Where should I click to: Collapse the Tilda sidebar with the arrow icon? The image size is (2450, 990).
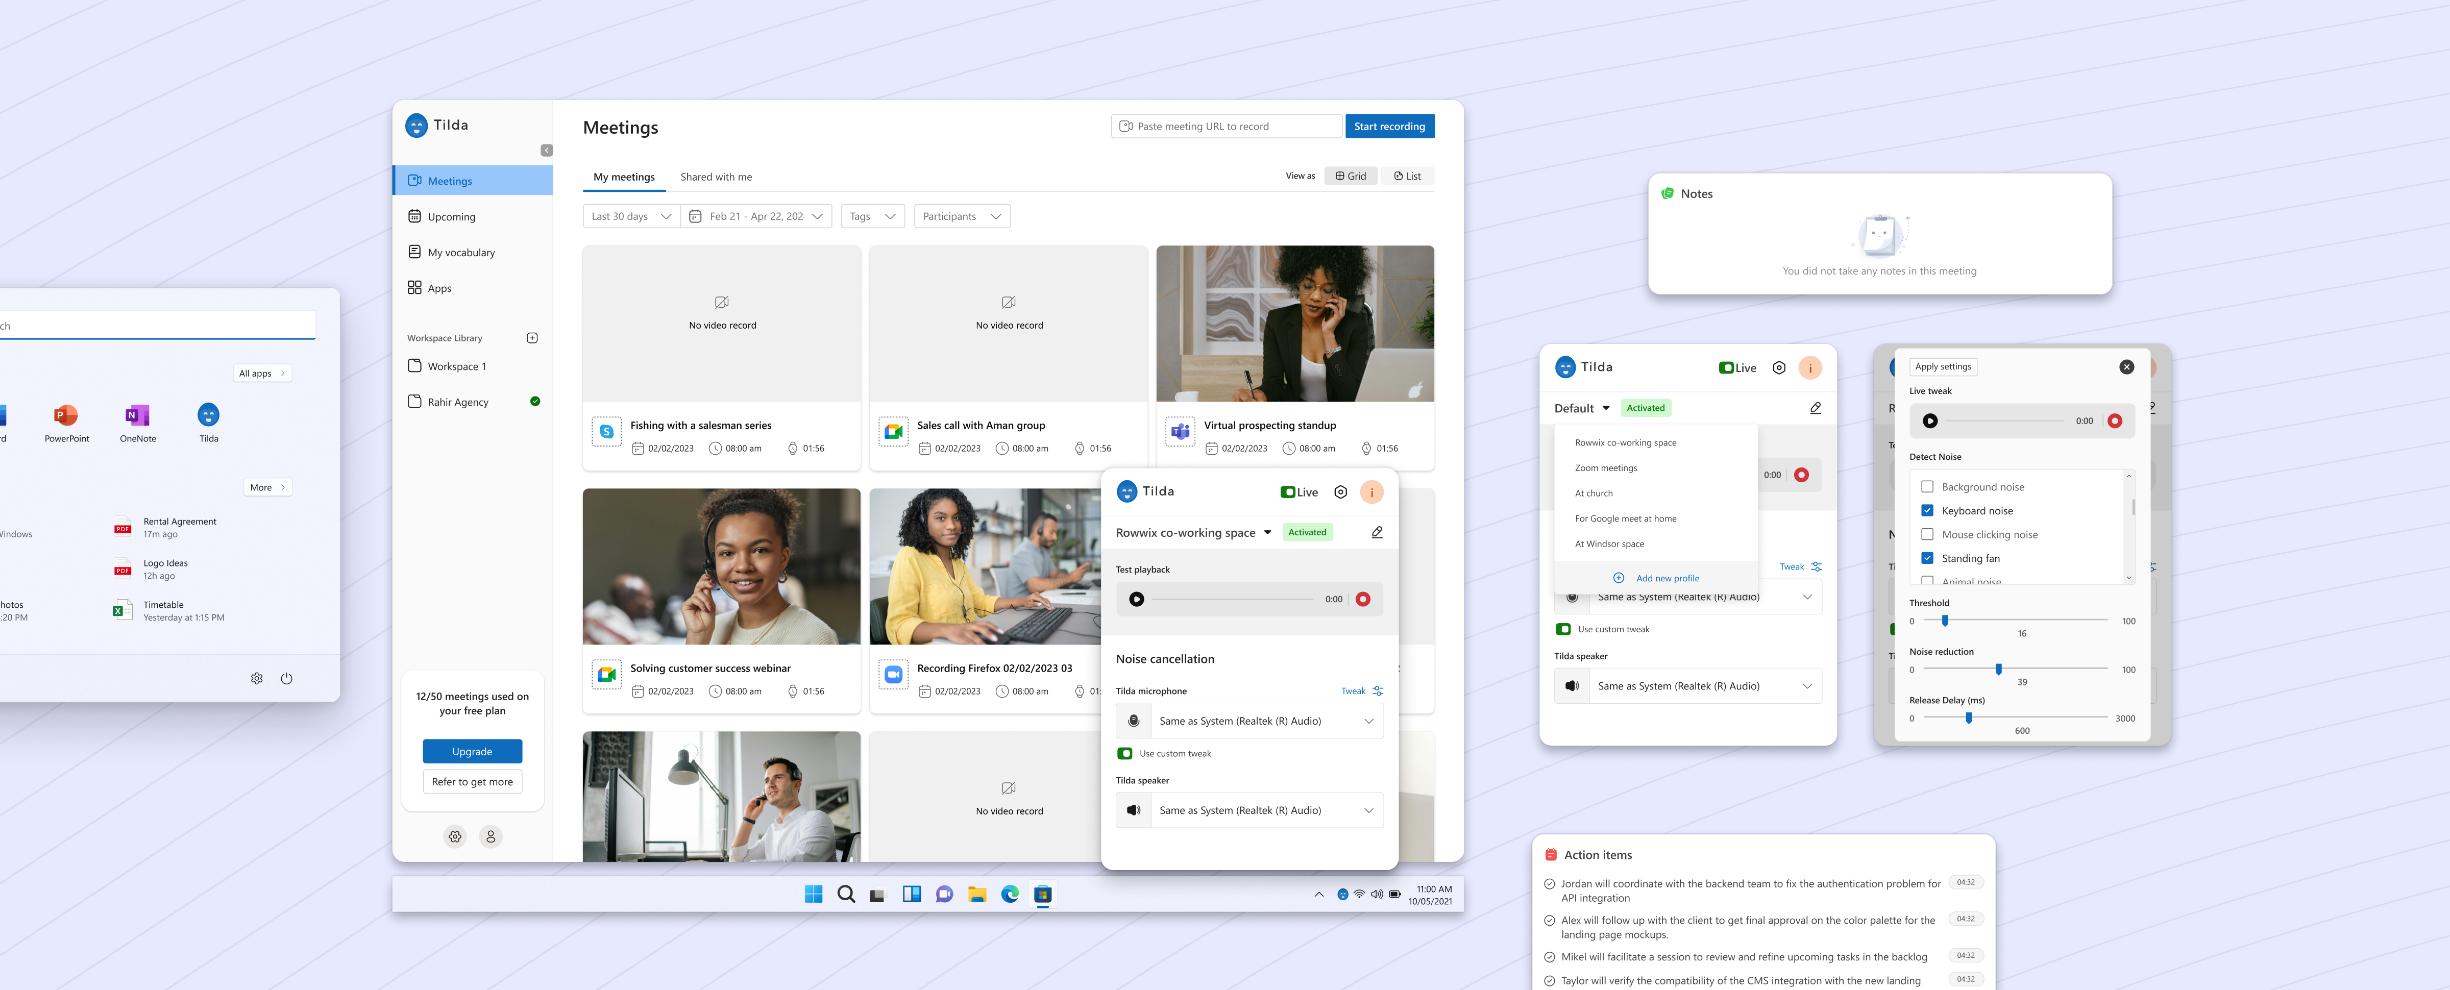pos(546,150)
